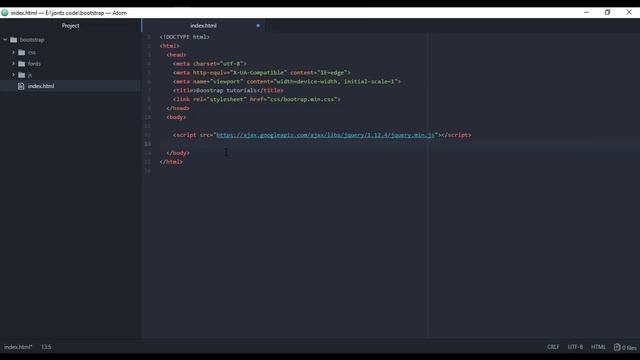Viewport: 640px width, 360px height.
Task: Expand the fonts folder chevron
Action: pos(13,64)
